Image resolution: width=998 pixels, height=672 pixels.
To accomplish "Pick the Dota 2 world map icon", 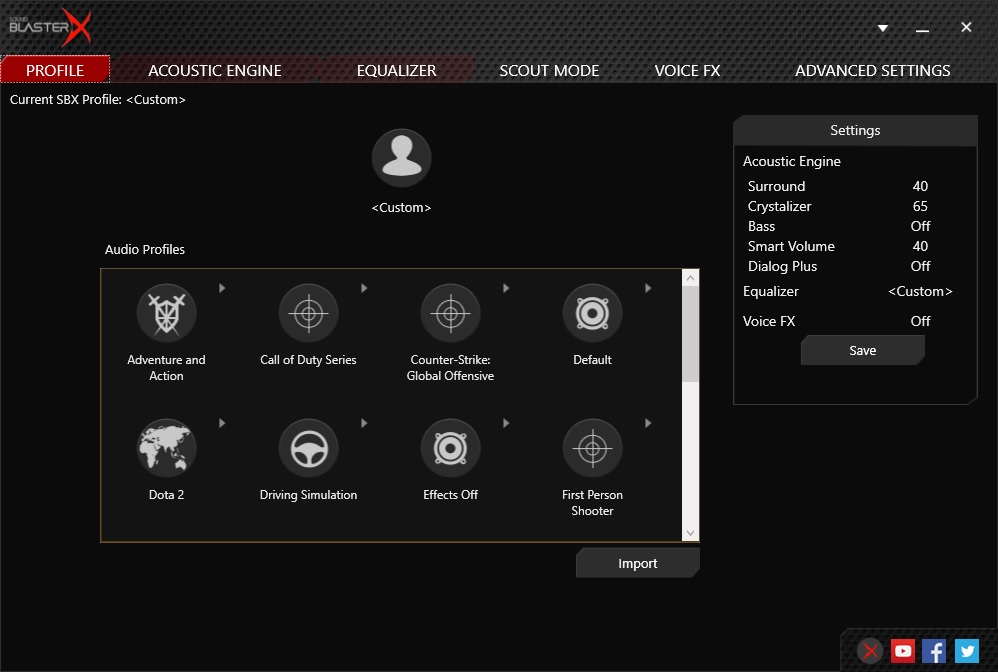I will 166,448.
